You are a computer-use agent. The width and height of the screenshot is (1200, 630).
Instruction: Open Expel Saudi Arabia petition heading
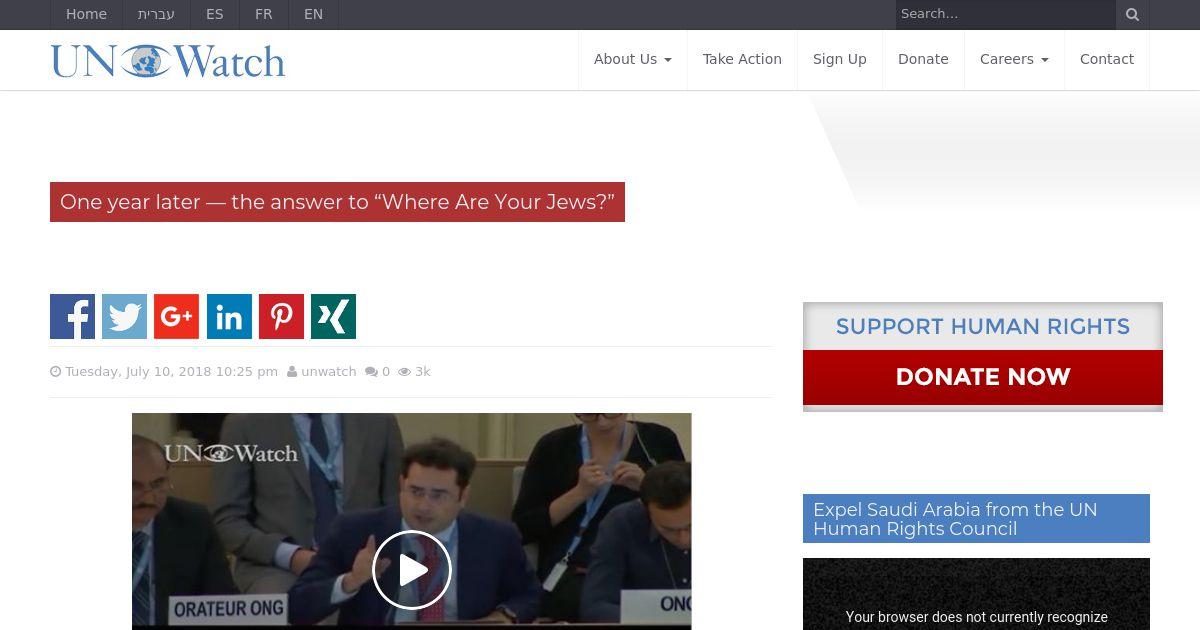976,519
